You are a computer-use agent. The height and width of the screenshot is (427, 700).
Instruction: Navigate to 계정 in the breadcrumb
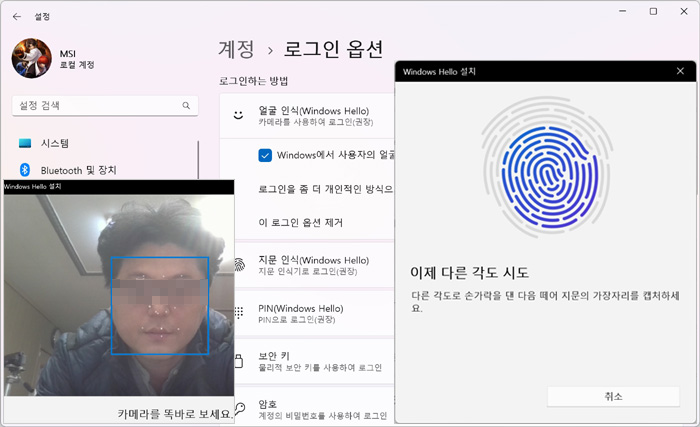point(236,49)
